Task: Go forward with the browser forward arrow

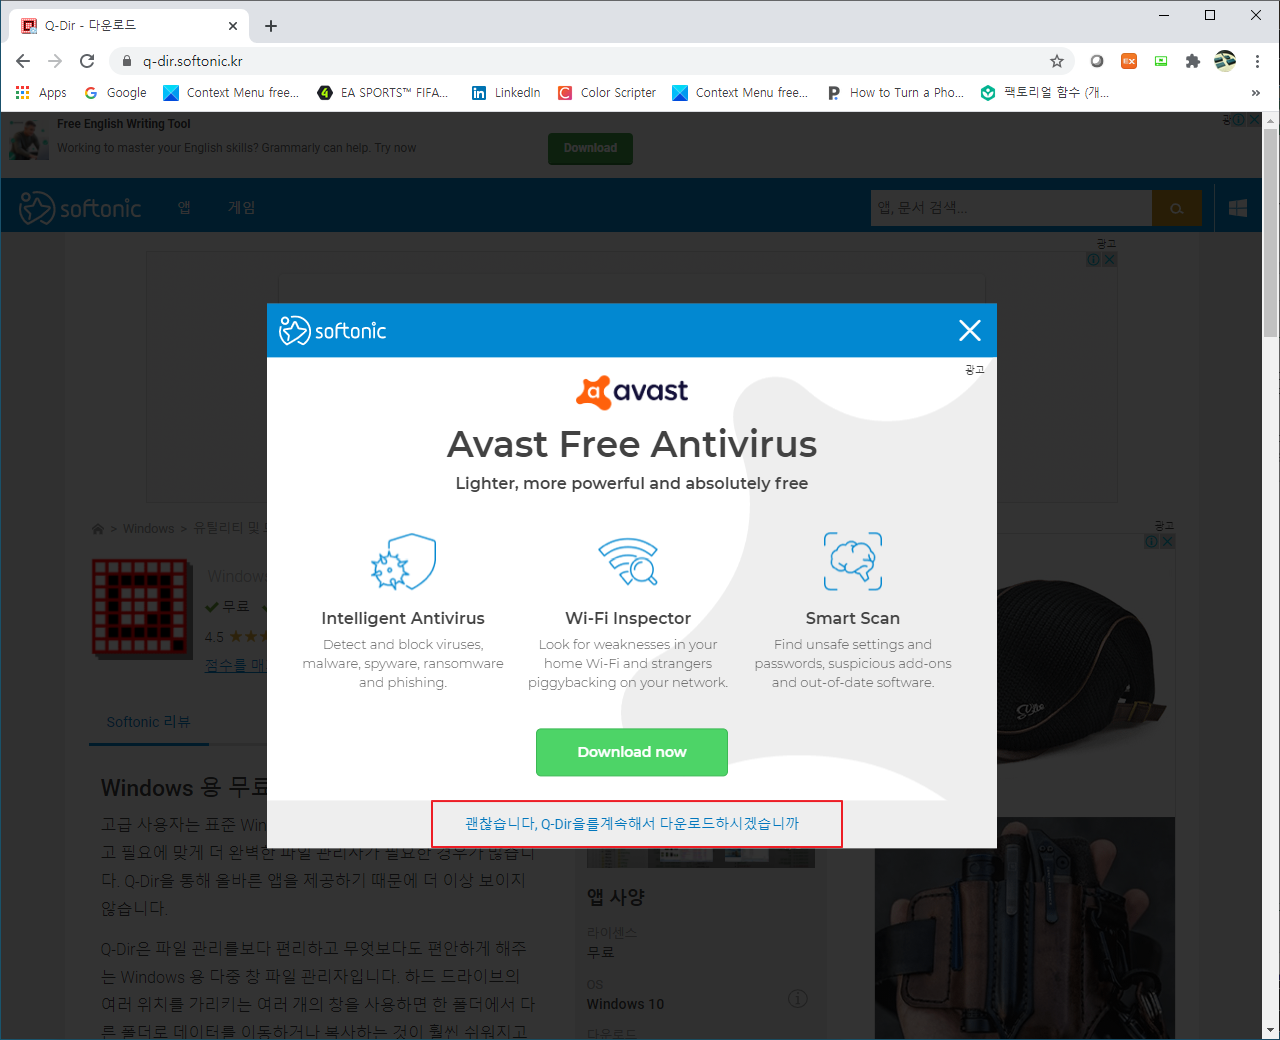Action: click(55, 61)
